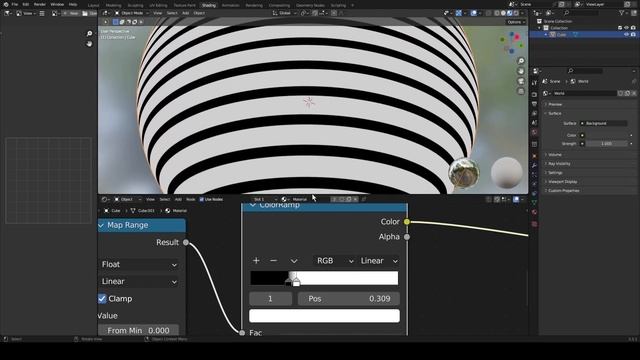
Task: Open the File menu
Action: click(x=15, y=4)
